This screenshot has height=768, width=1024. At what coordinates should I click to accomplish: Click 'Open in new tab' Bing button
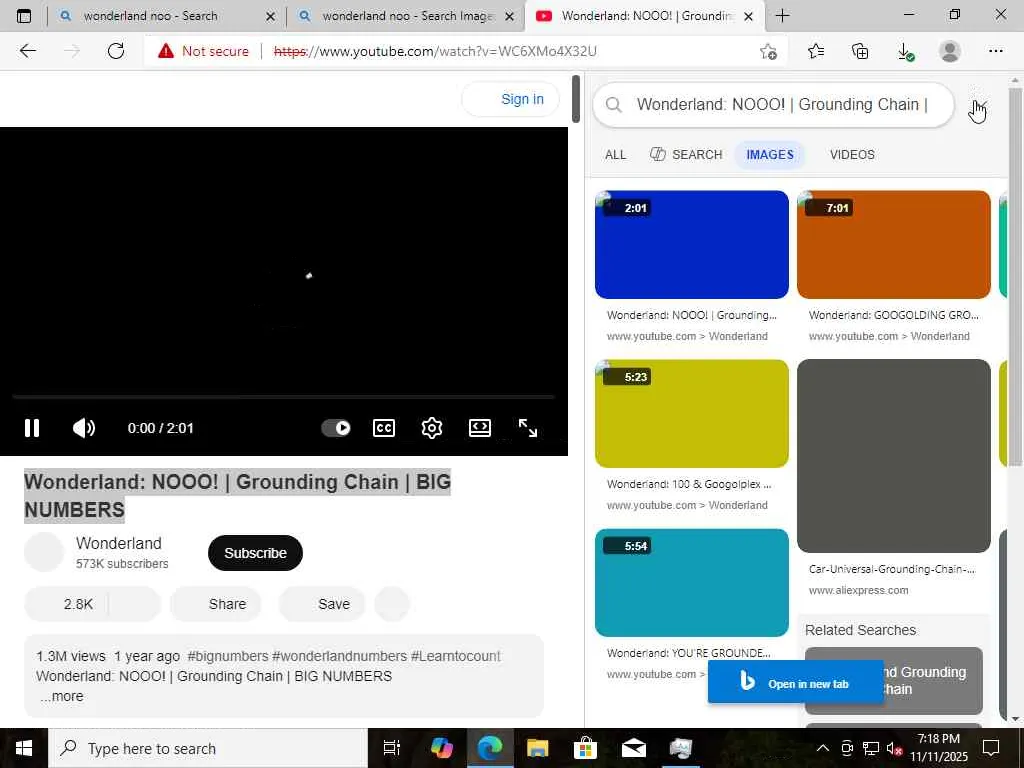[795, 684]
